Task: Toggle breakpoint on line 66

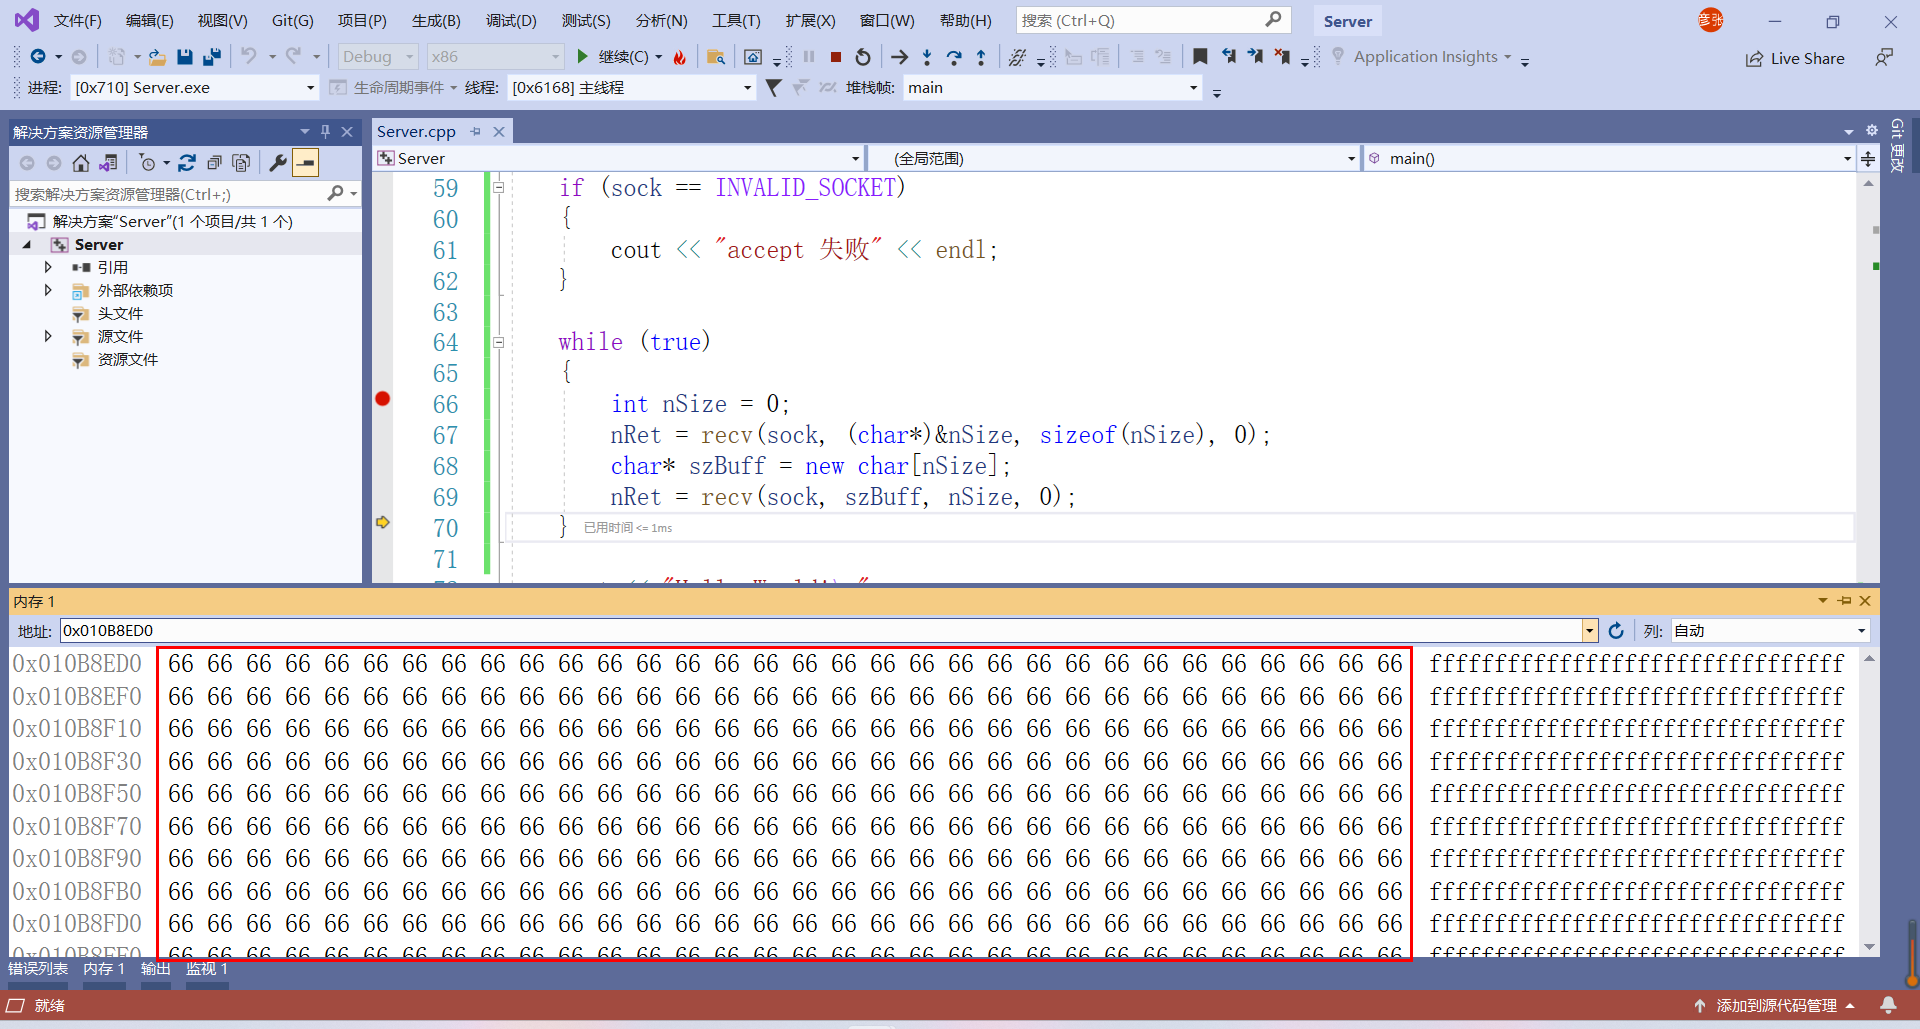Action: coord(382,399)
